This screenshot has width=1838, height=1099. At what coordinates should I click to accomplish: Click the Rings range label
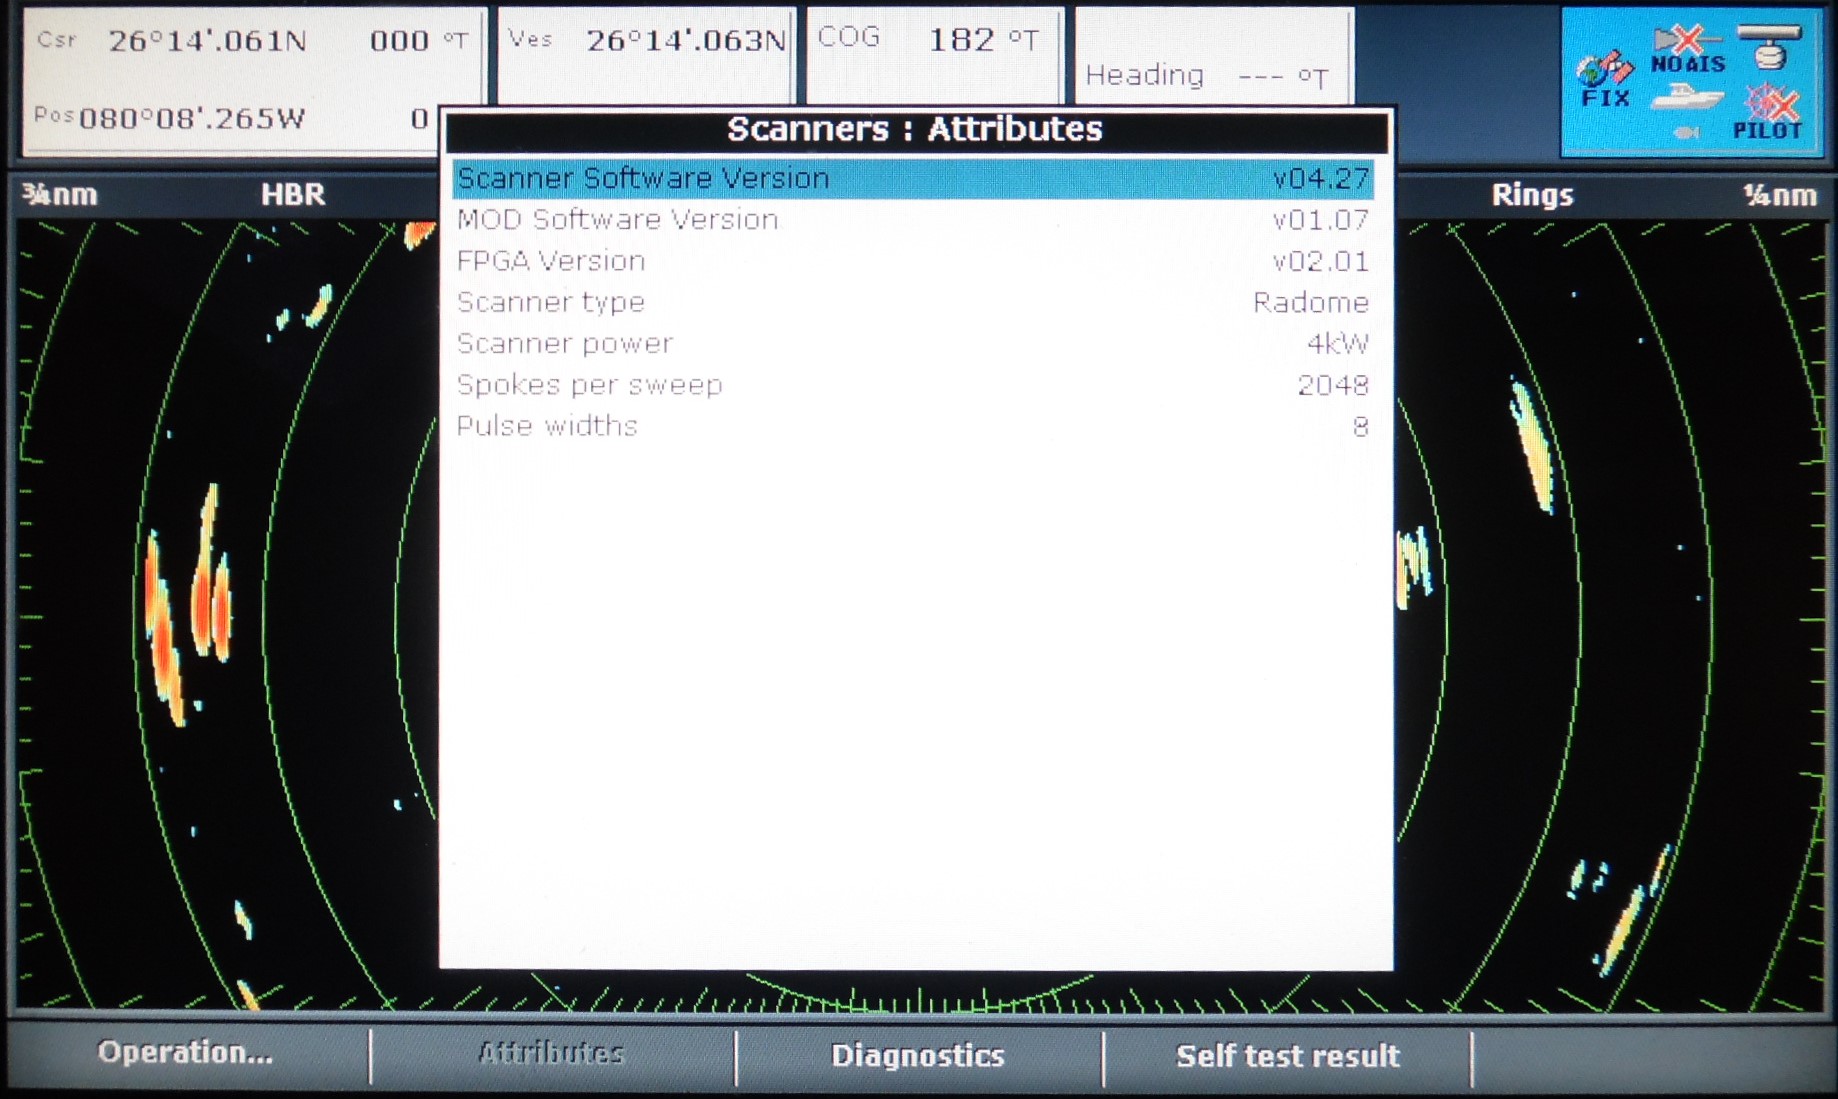pos(1531,195)
